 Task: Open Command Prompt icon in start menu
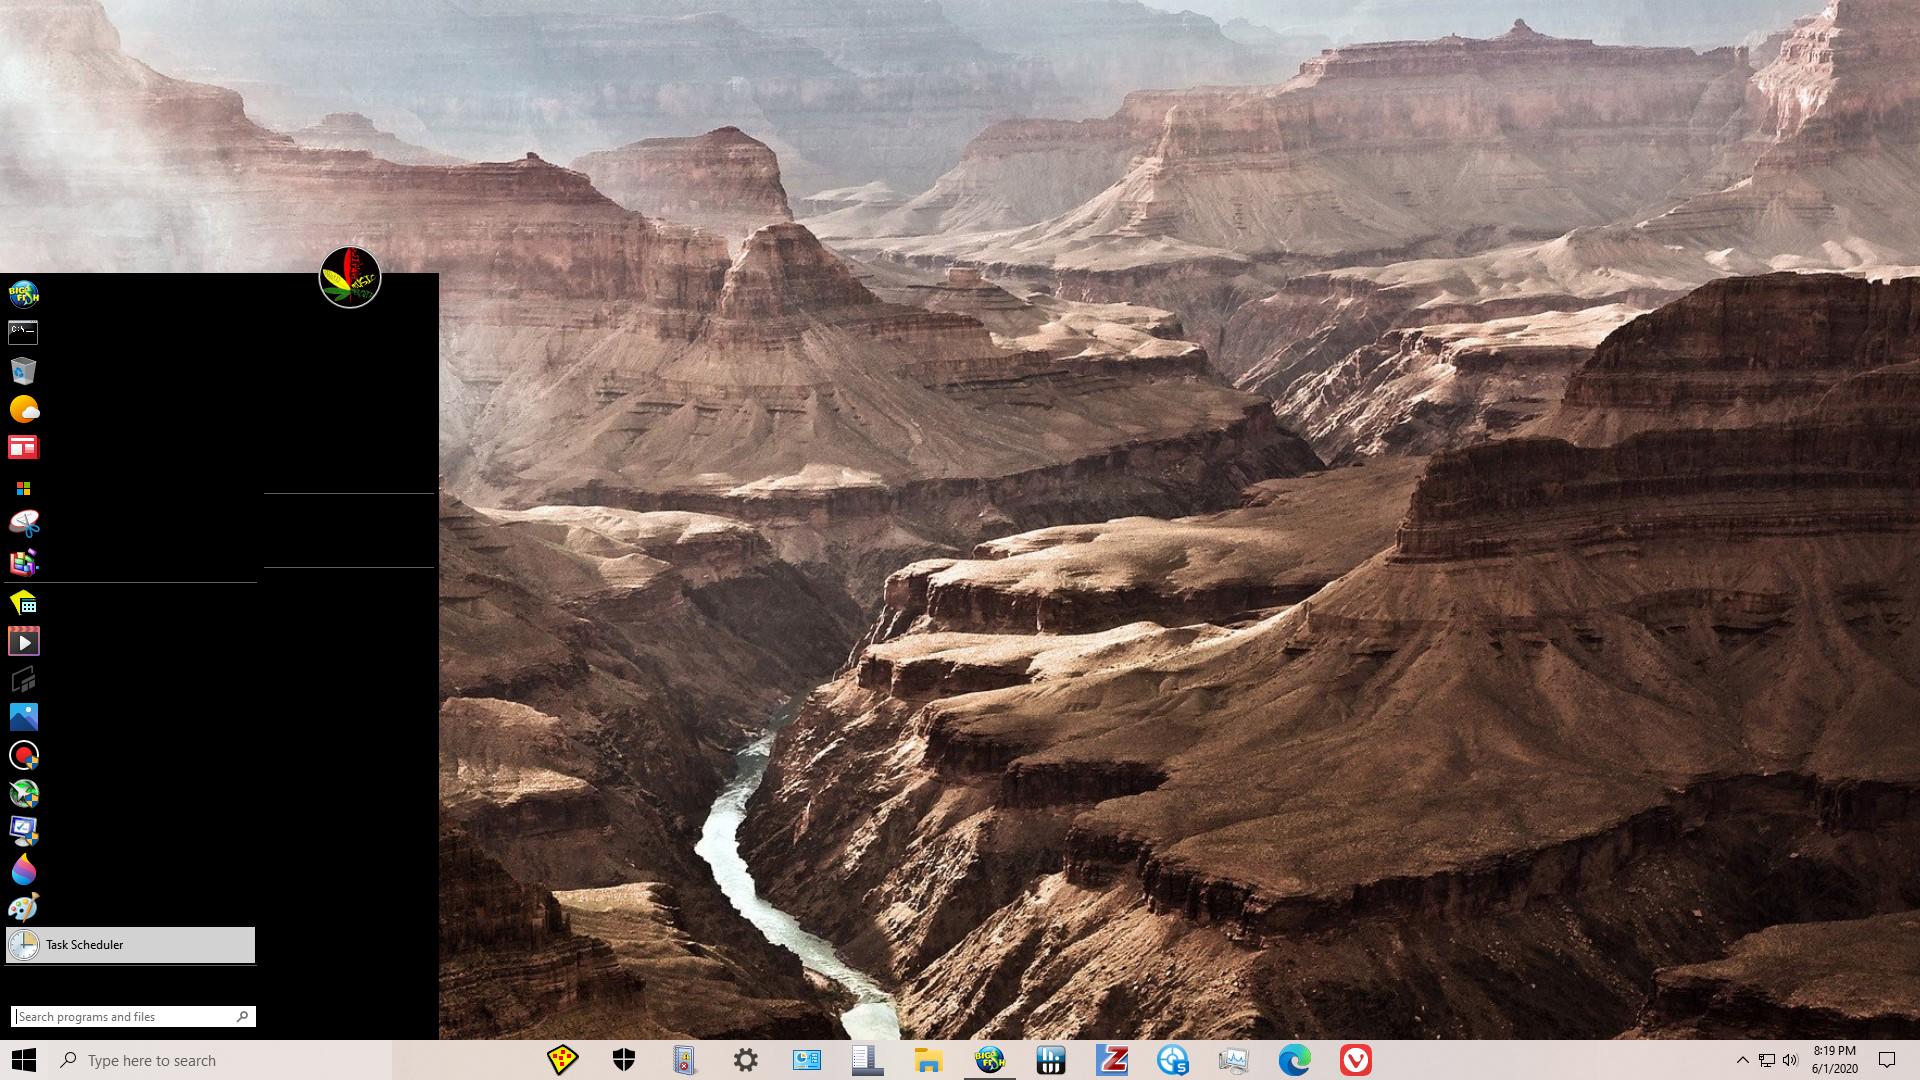pyautogui.click(x=23, y=332)
